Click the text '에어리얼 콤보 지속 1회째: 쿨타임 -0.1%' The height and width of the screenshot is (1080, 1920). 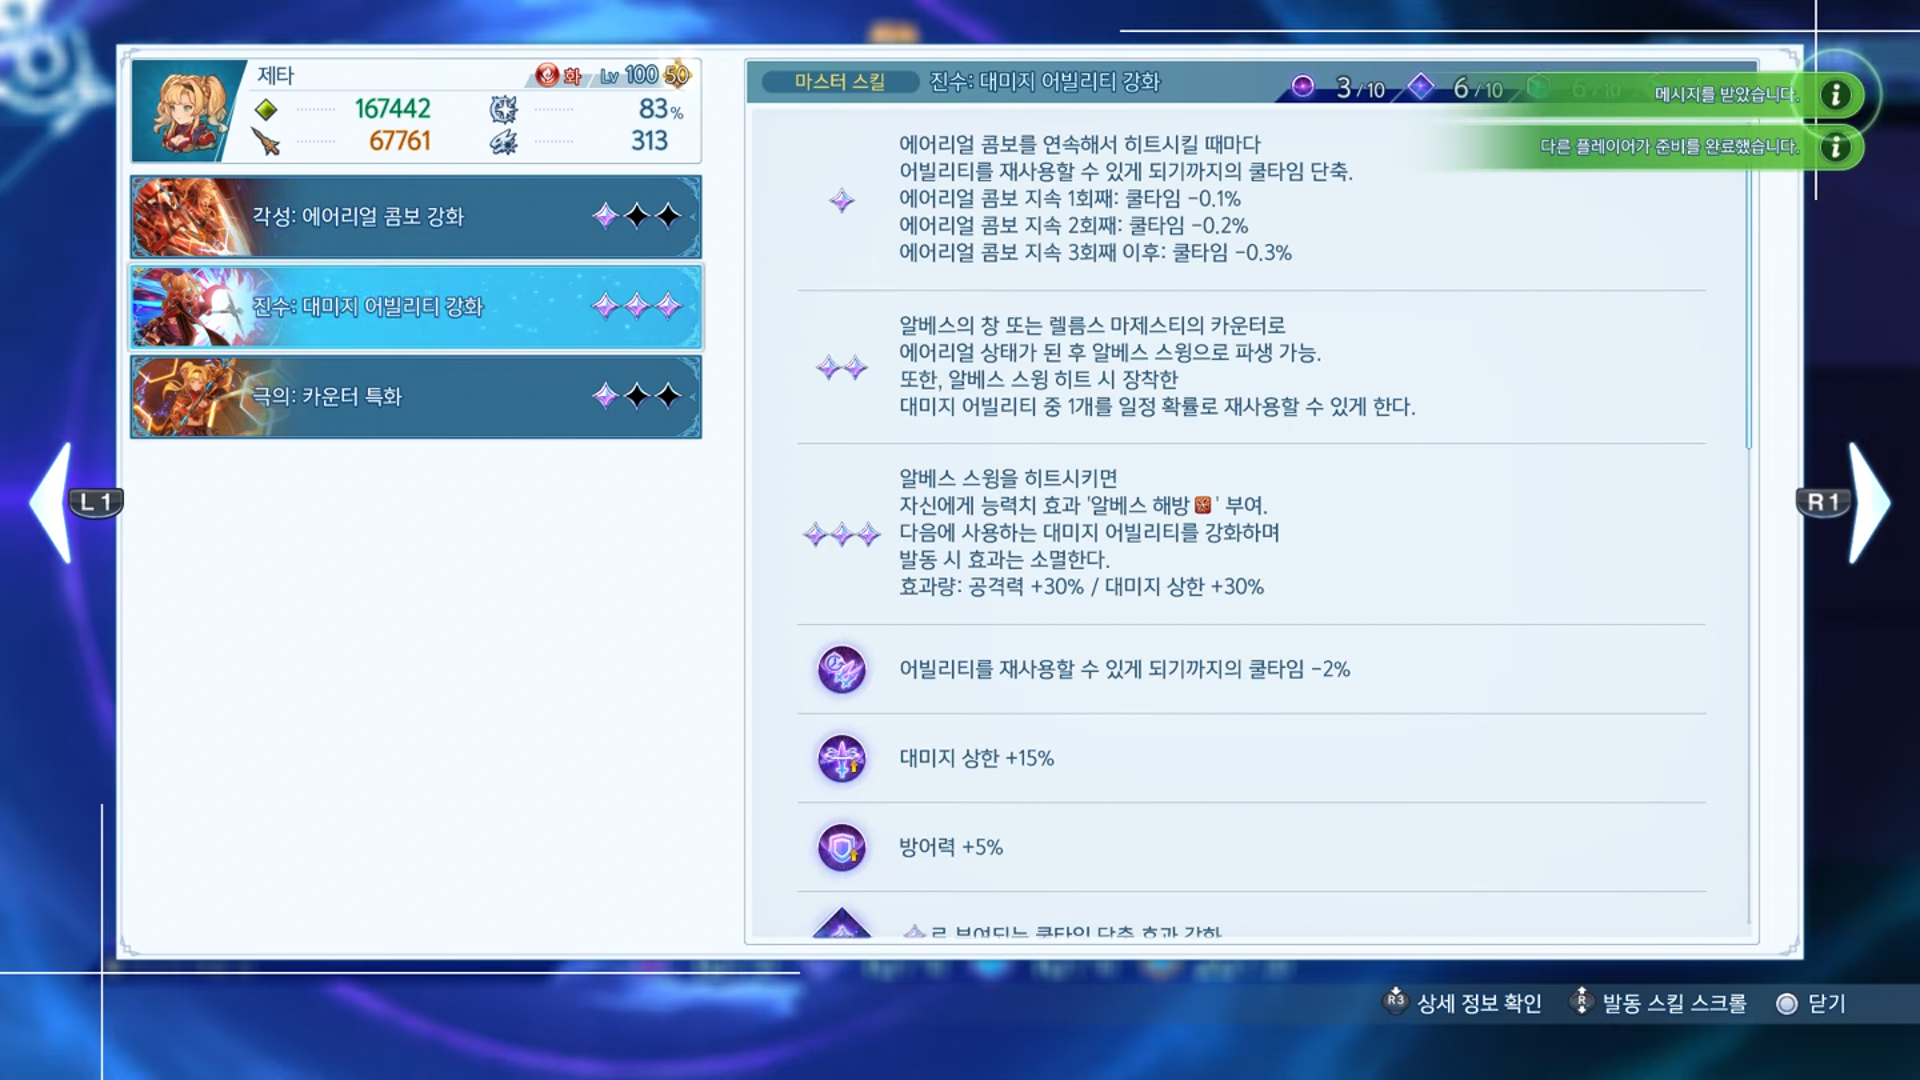1069,199
